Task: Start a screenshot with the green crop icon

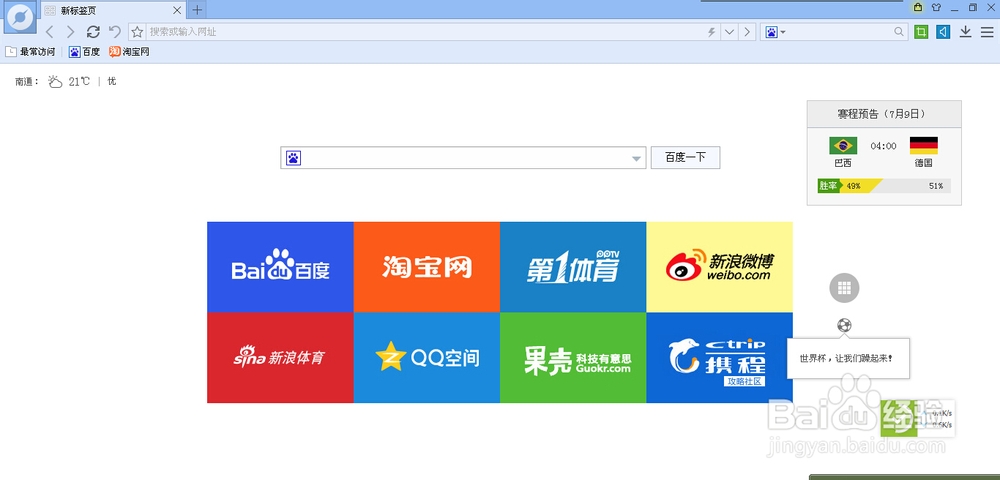Action: (x=920, y=32)
